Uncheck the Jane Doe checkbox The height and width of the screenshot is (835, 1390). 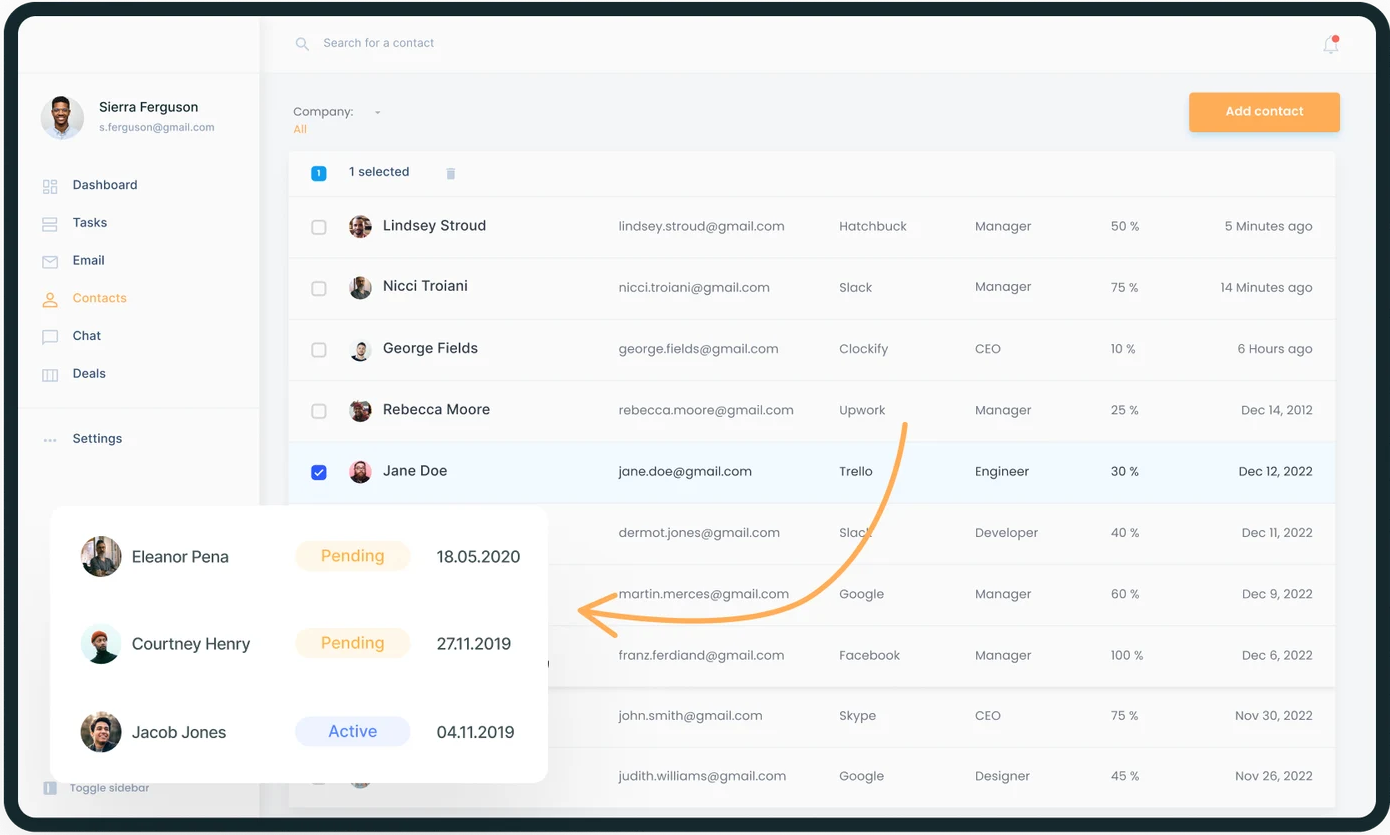tap(319, 472)
